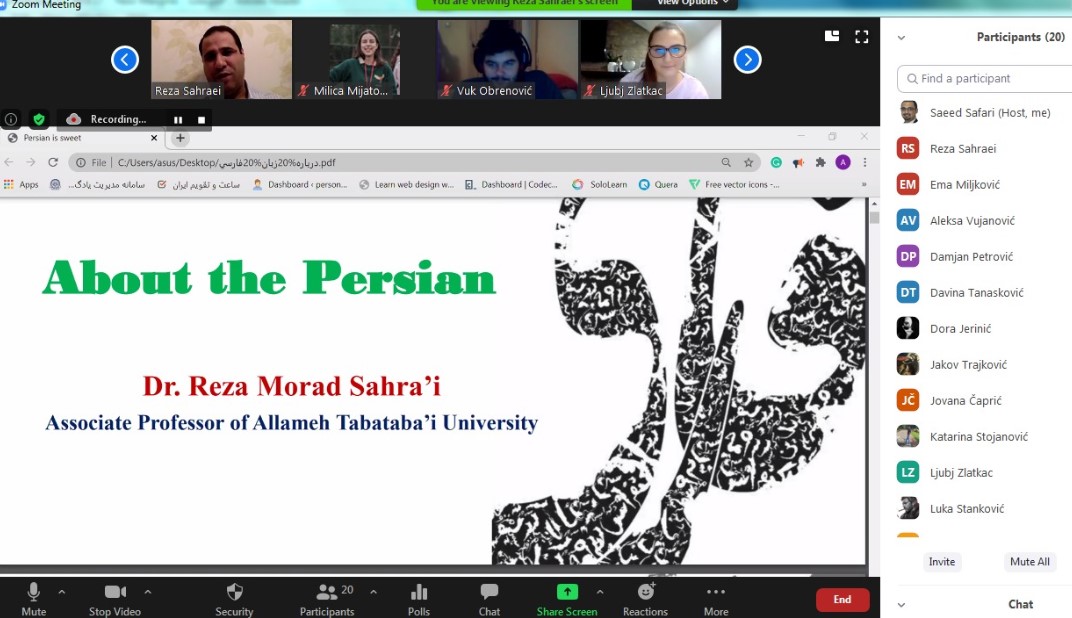Open the Chat bubble icon

pos(489,592)
